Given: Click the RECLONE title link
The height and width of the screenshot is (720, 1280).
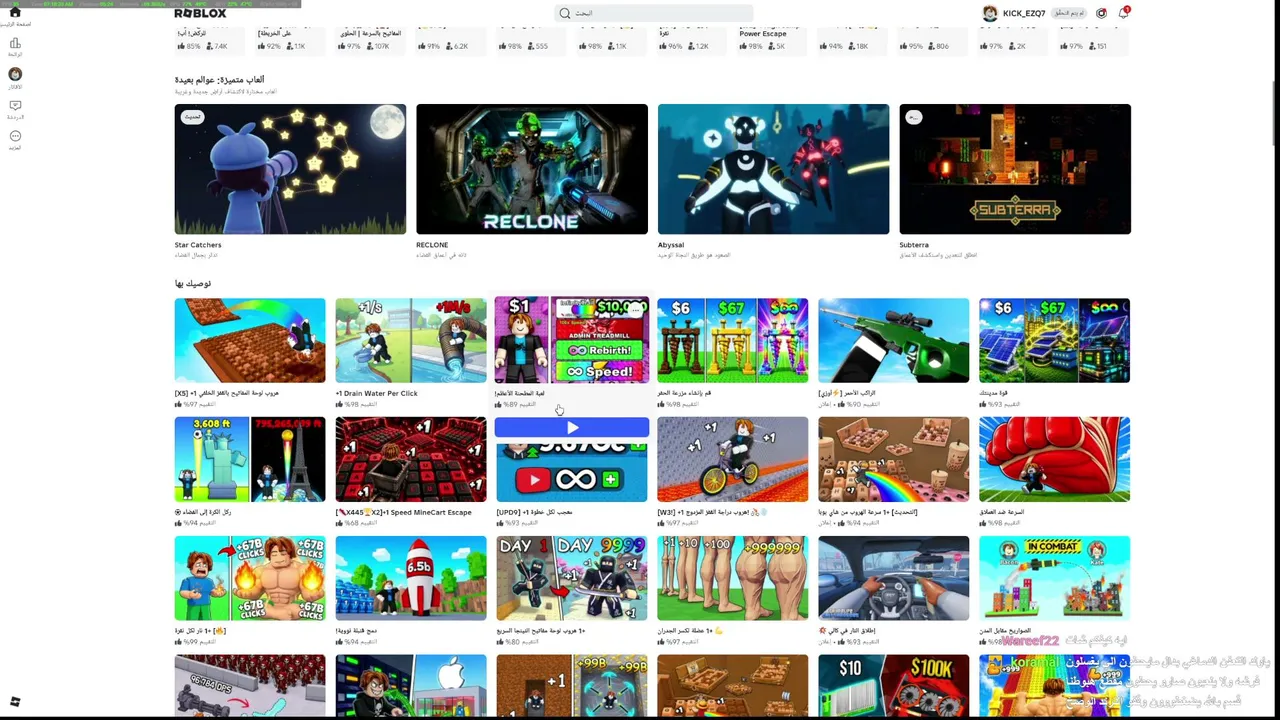Looking at the screenshot, I should [x=432, y=245].
